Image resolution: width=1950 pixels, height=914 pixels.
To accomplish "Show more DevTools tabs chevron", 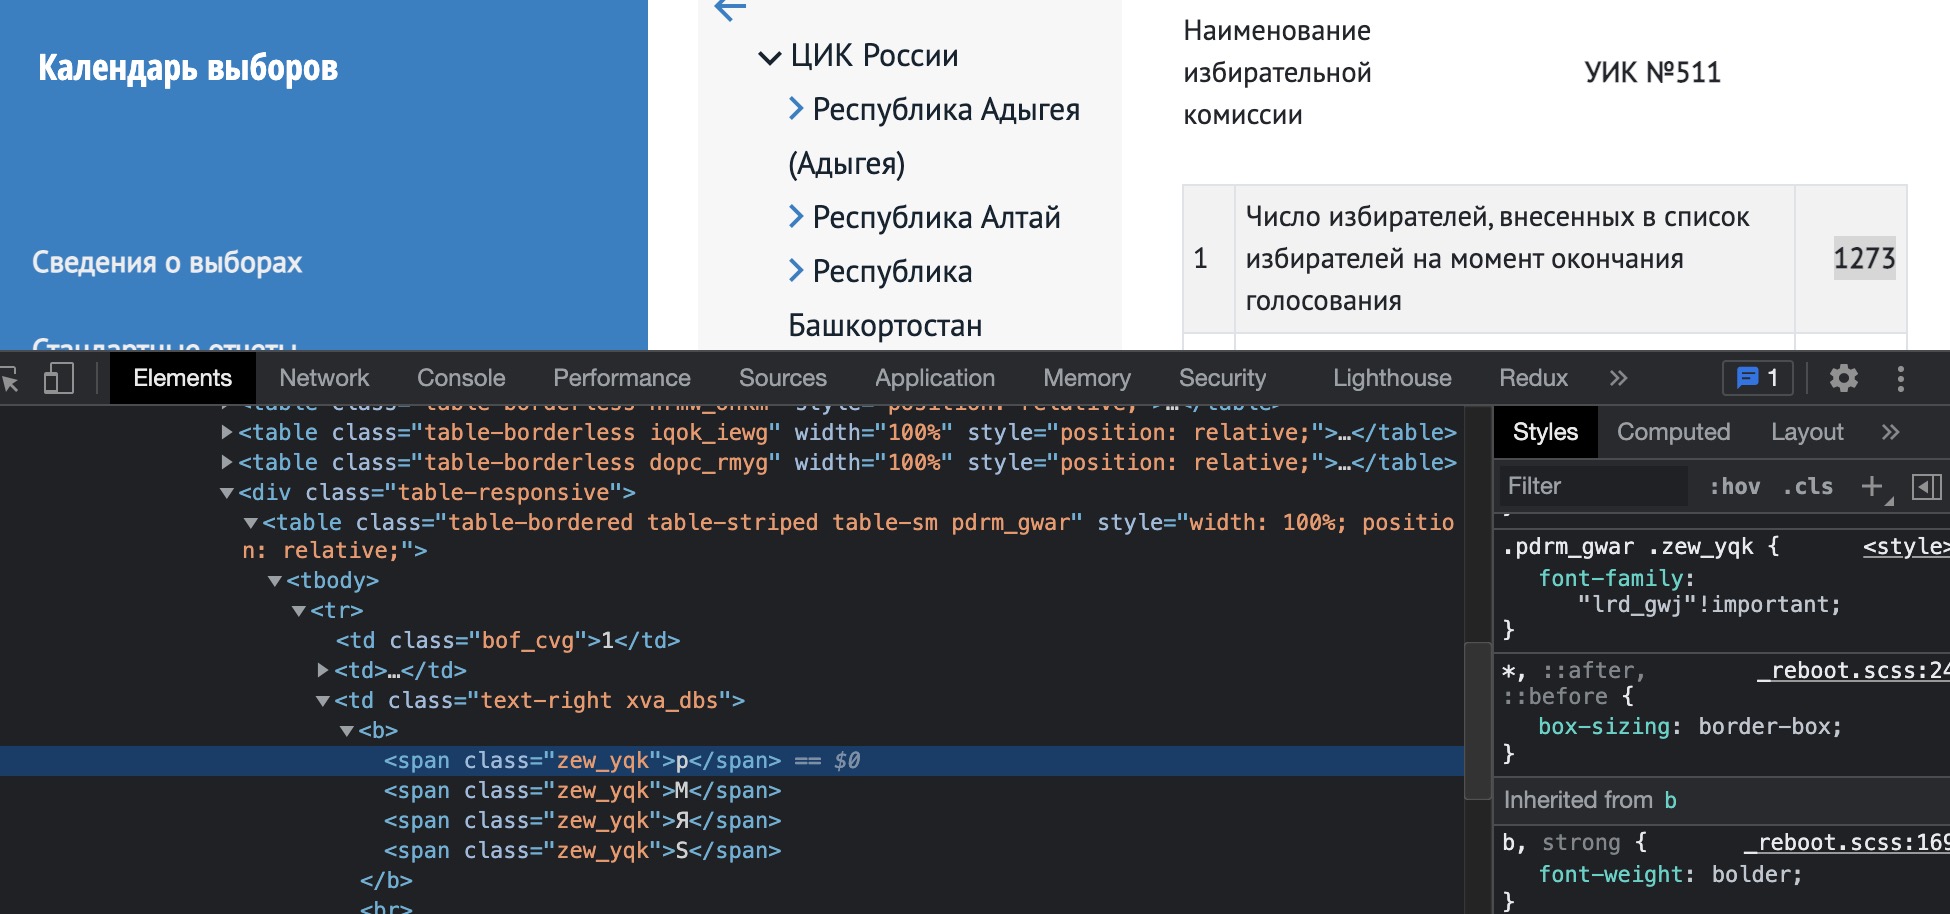I will (1618, 378).
